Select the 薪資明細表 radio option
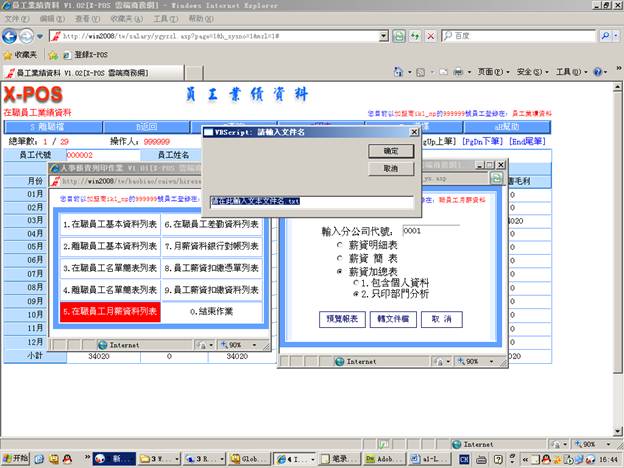624x468 pixels. 339,244
